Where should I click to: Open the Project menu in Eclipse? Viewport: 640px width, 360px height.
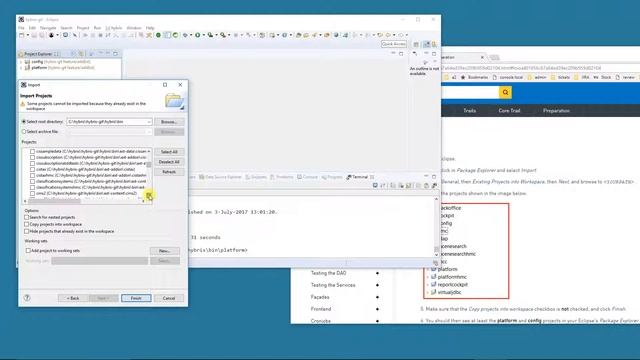[x=83, y=28]
